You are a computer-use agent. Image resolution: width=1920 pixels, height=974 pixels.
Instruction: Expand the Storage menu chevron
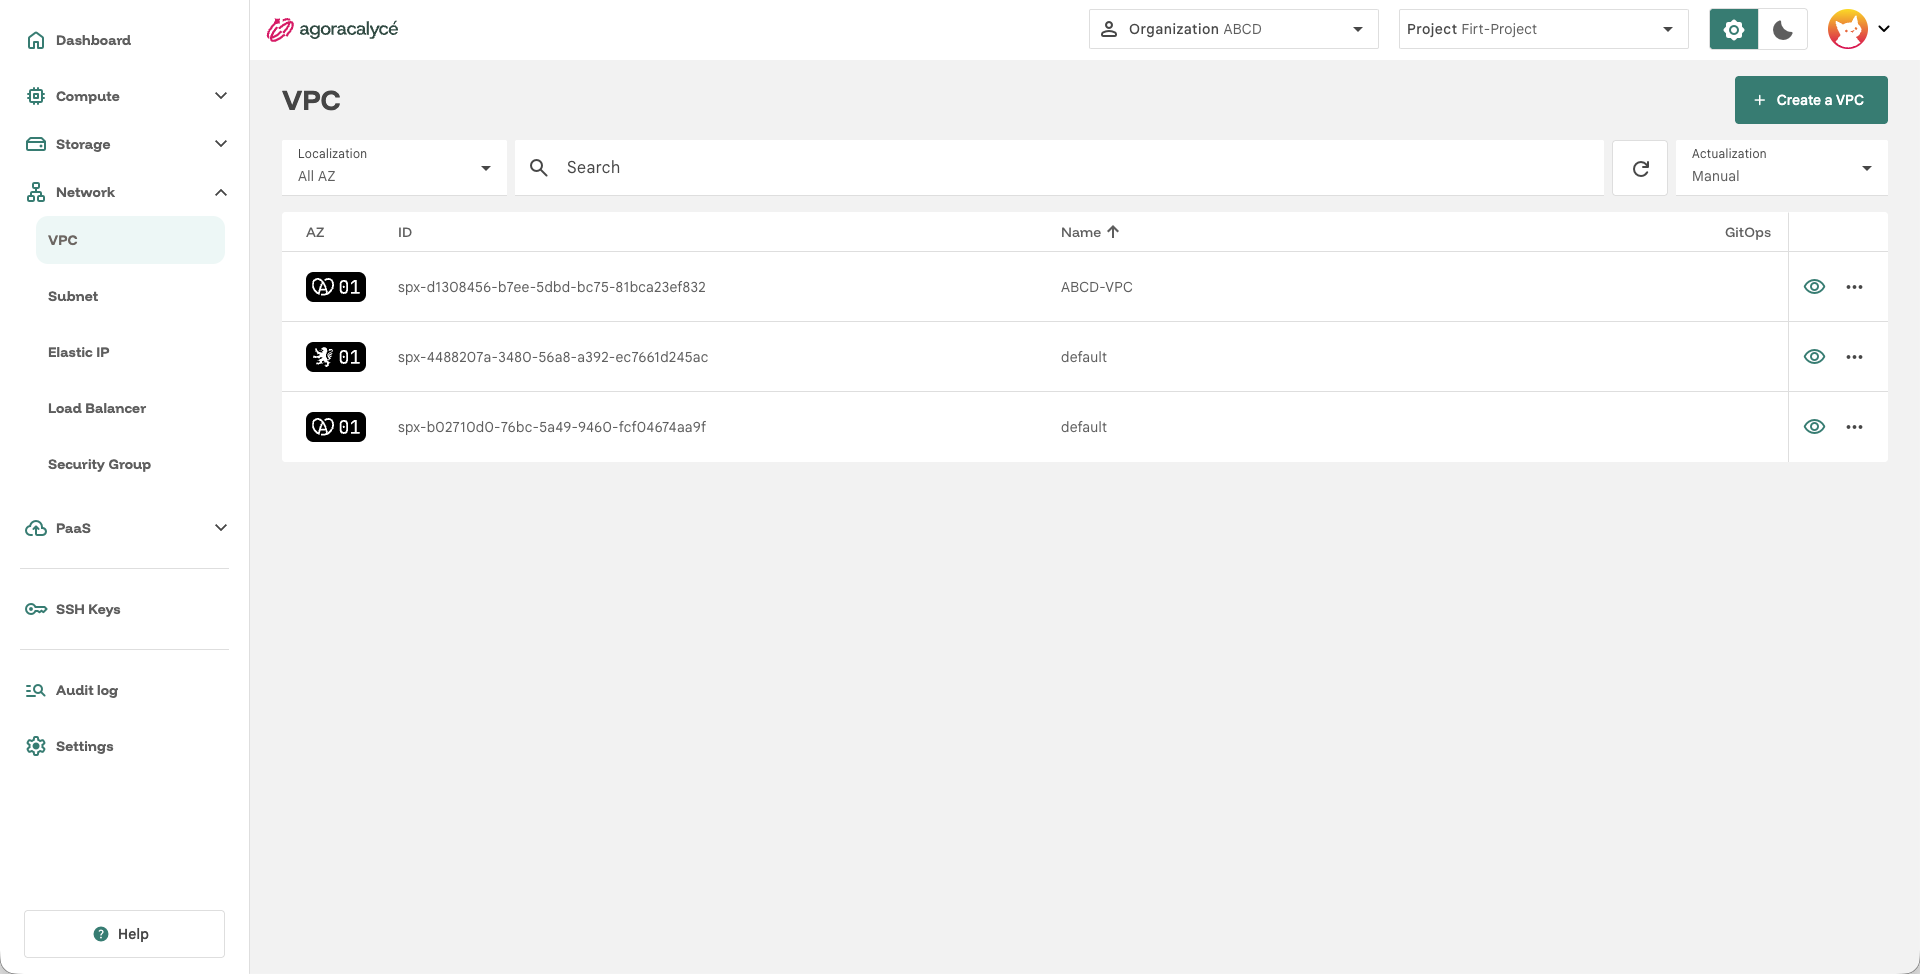[221, 144]
